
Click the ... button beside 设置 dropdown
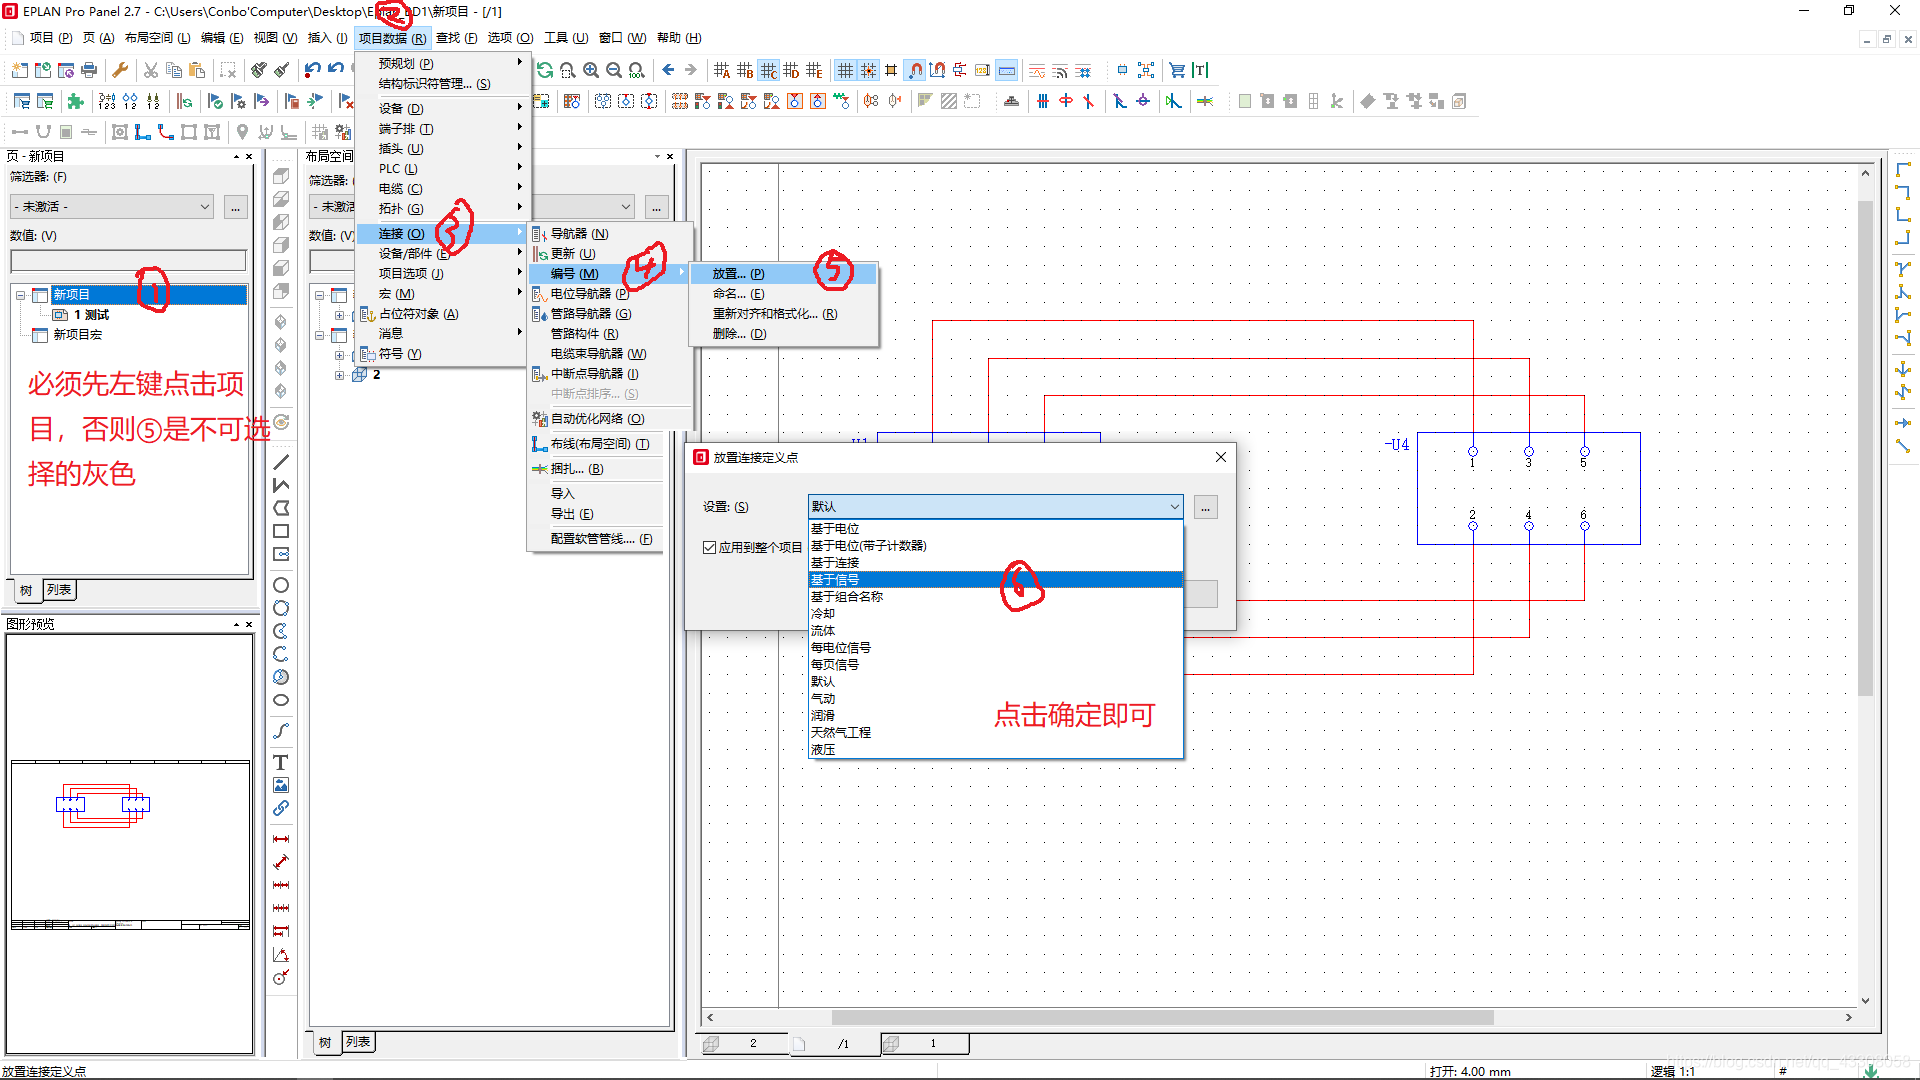coord(1206,508)
